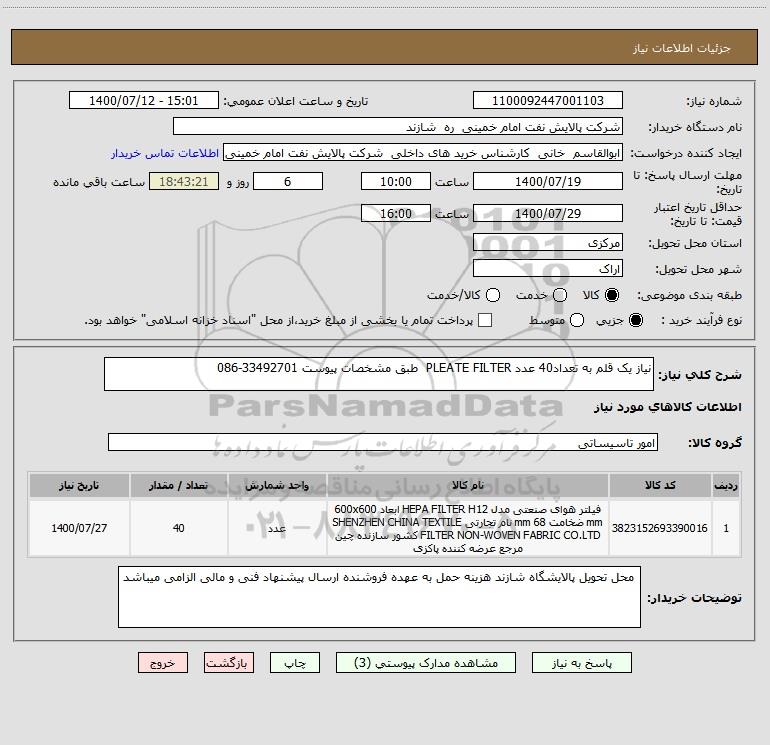The image size is (770, 745).
Task: Click the HEPA FILTER H12 product name cell
Action: 468,528
